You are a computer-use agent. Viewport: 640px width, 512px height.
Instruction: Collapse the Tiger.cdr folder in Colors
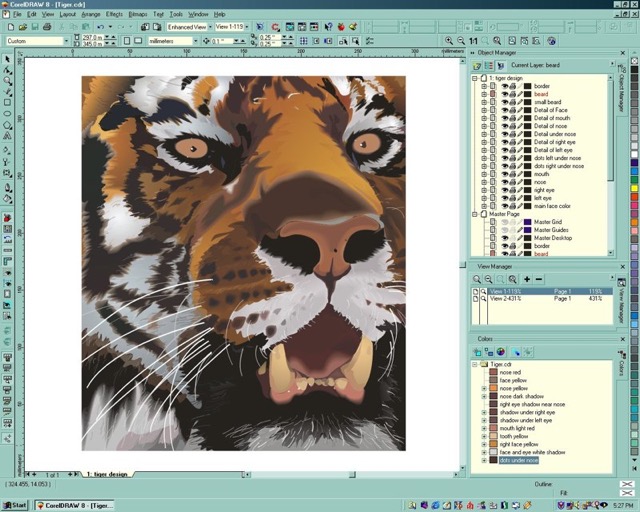click(475, 364)
